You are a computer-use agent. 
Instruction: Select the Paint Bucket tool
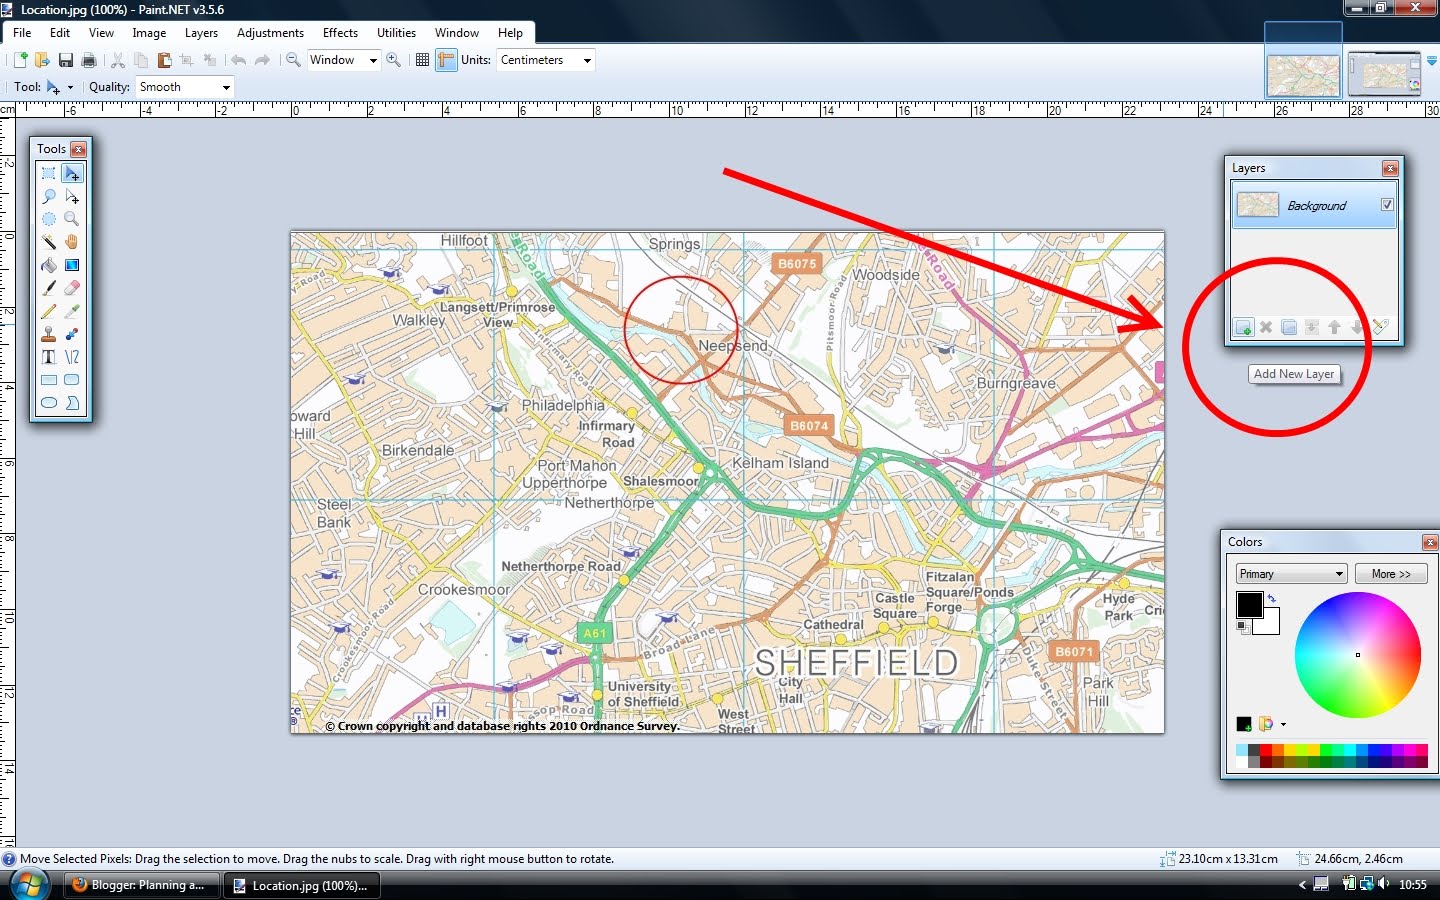click(x=48, y=265)
